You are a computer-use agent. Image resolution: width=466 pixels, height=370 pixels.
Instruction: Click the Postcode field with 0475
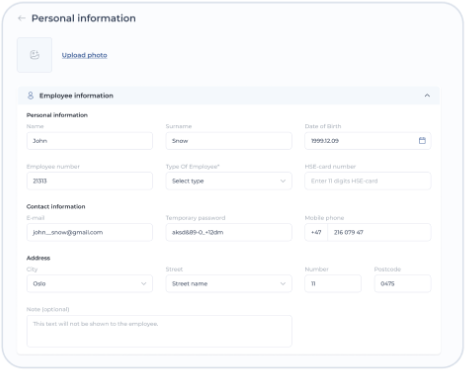(x=403, y=284)
